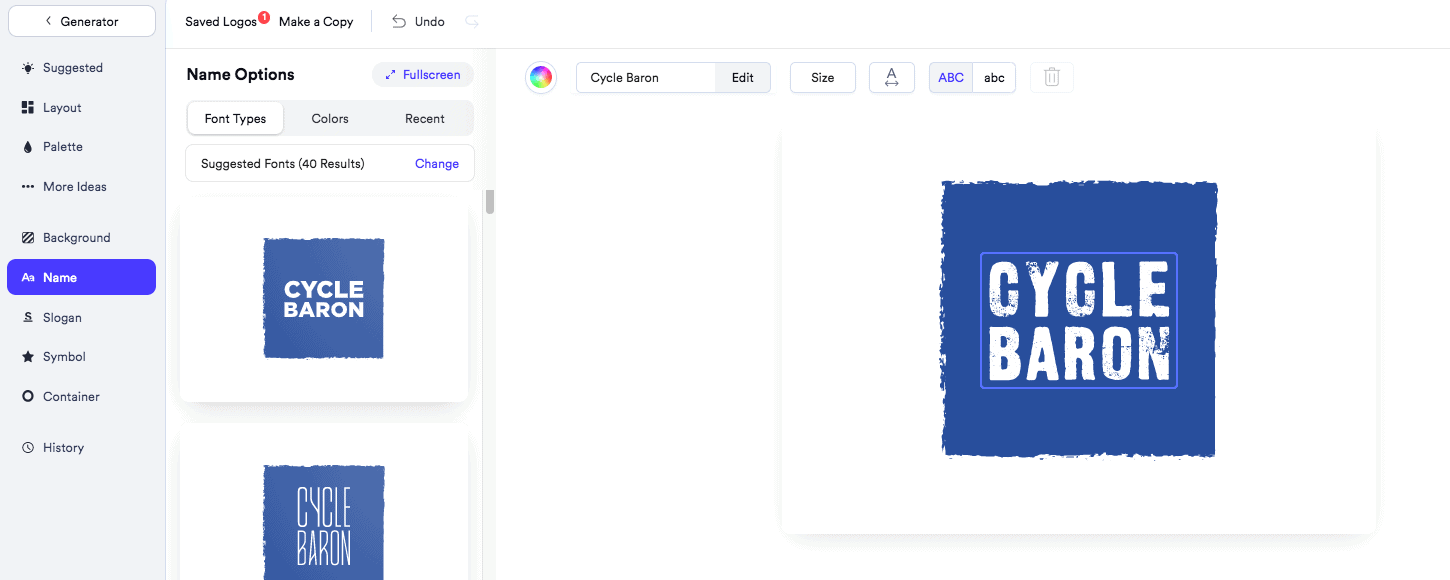Click the trash delete icon

point(1051,78)
